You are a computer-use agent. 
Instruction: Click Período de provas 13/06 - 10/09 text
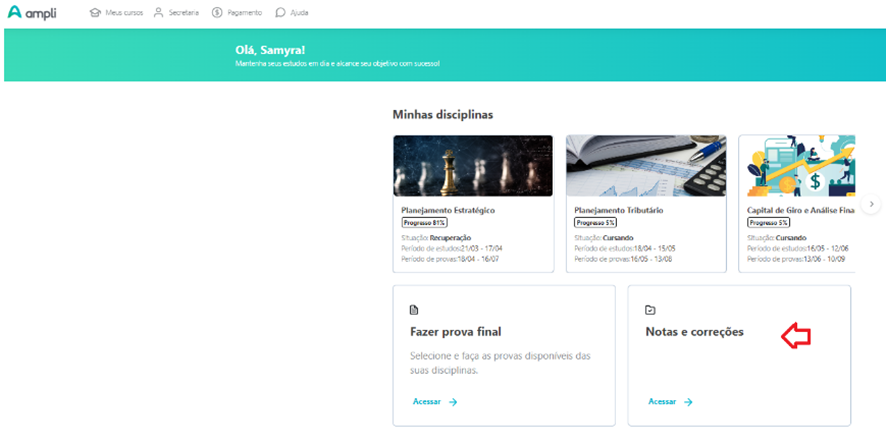796,259
